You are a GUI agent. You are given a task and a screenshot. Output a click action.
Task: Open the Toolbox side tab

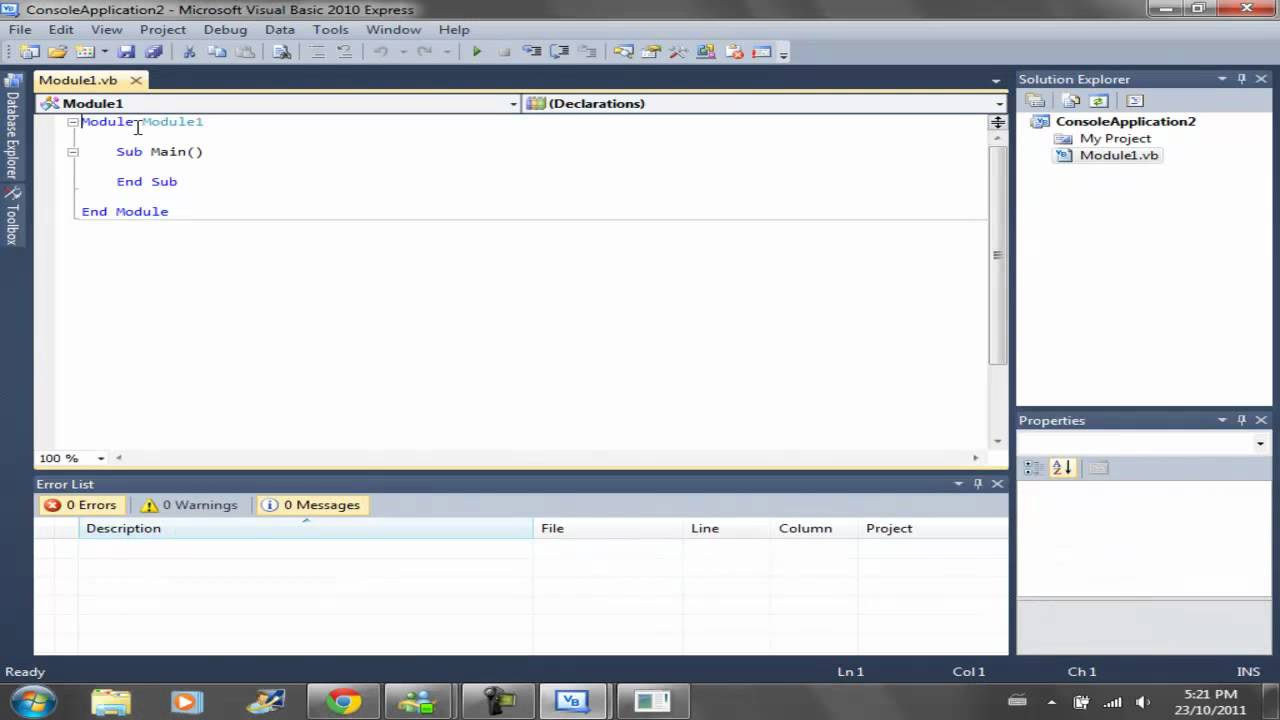tap(12, 218)
